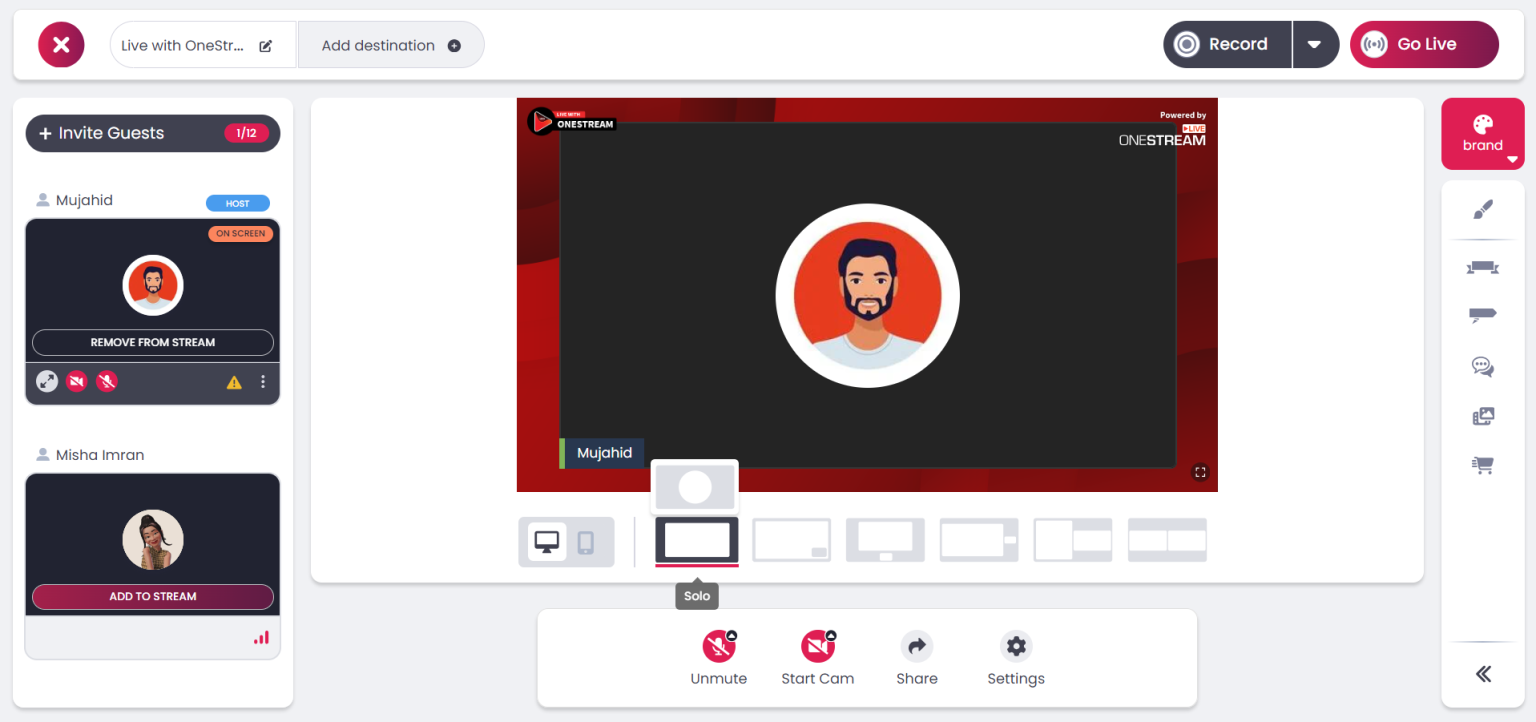This screenshot has height=722, width=1536.
Task: Disable Mujahid's camera toggle
Action: [77, 381]
